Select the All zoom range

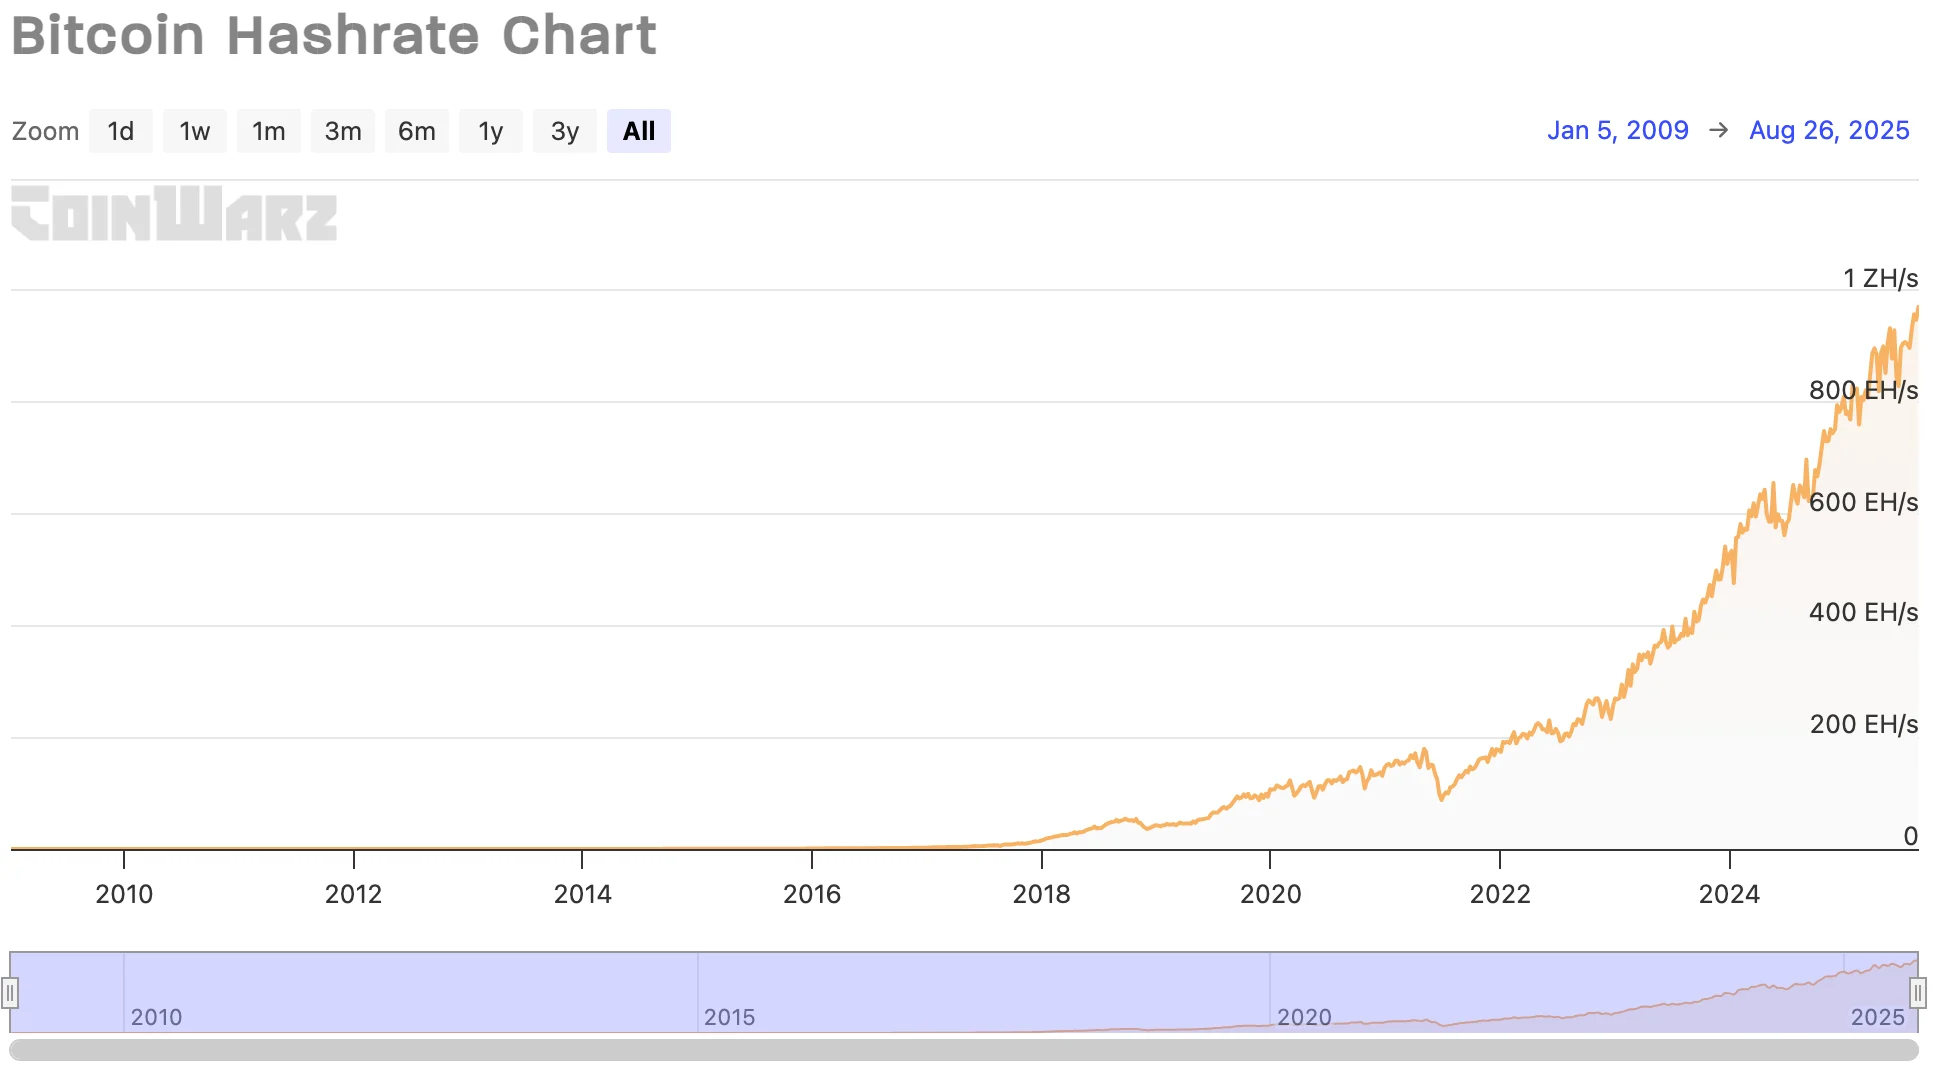pyautogui.click(x=639, y=131)
